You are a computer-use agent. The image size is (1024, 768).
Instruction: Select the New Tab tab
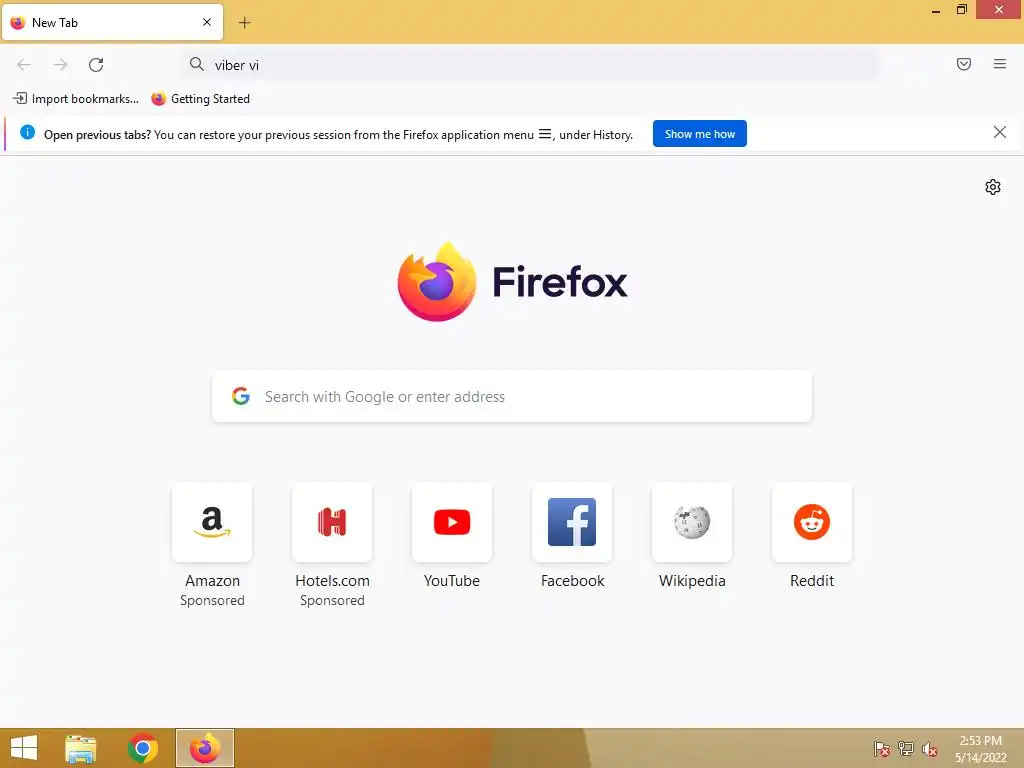[112, 22]
